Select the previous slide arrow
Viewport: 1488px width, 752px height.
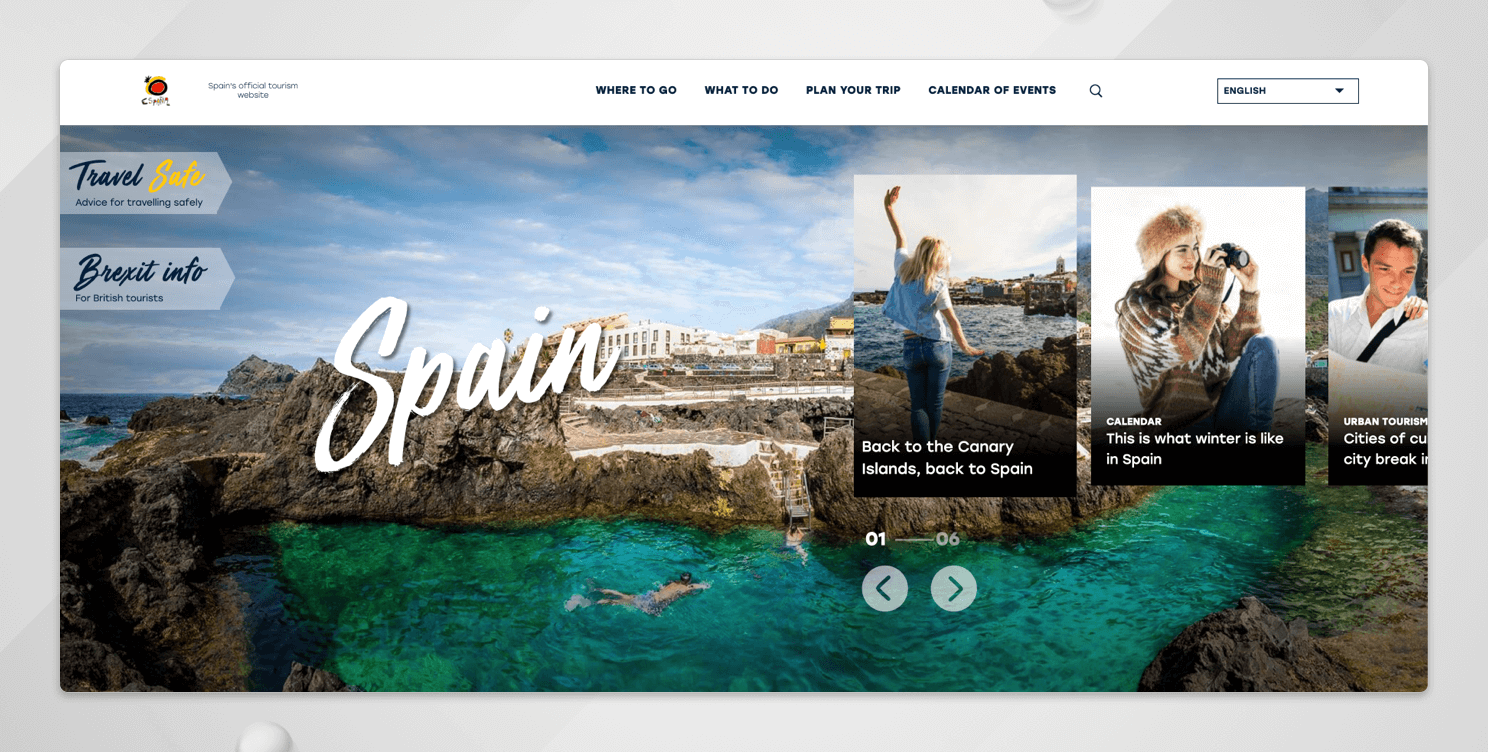(x=885, y=588)
